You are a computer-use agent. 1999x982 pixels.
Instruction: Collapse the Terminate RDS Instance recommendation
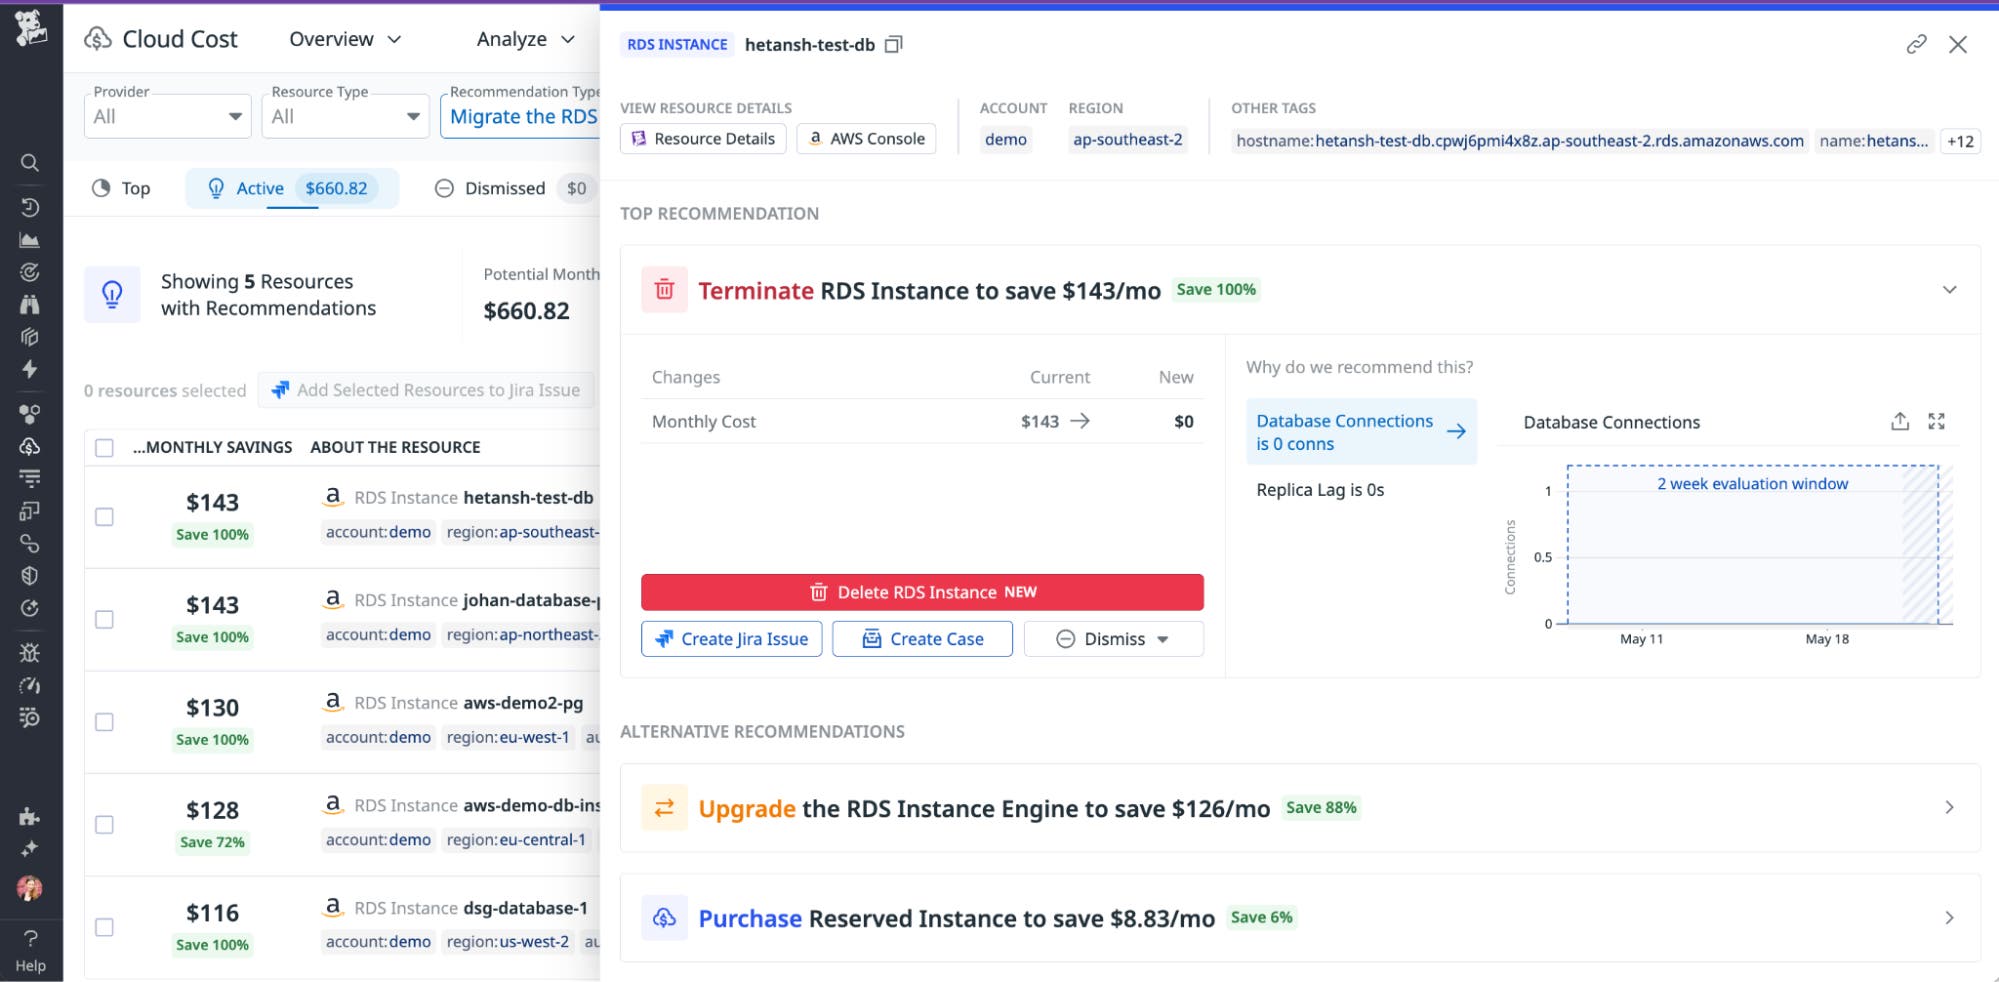[x=1948, y=289]
